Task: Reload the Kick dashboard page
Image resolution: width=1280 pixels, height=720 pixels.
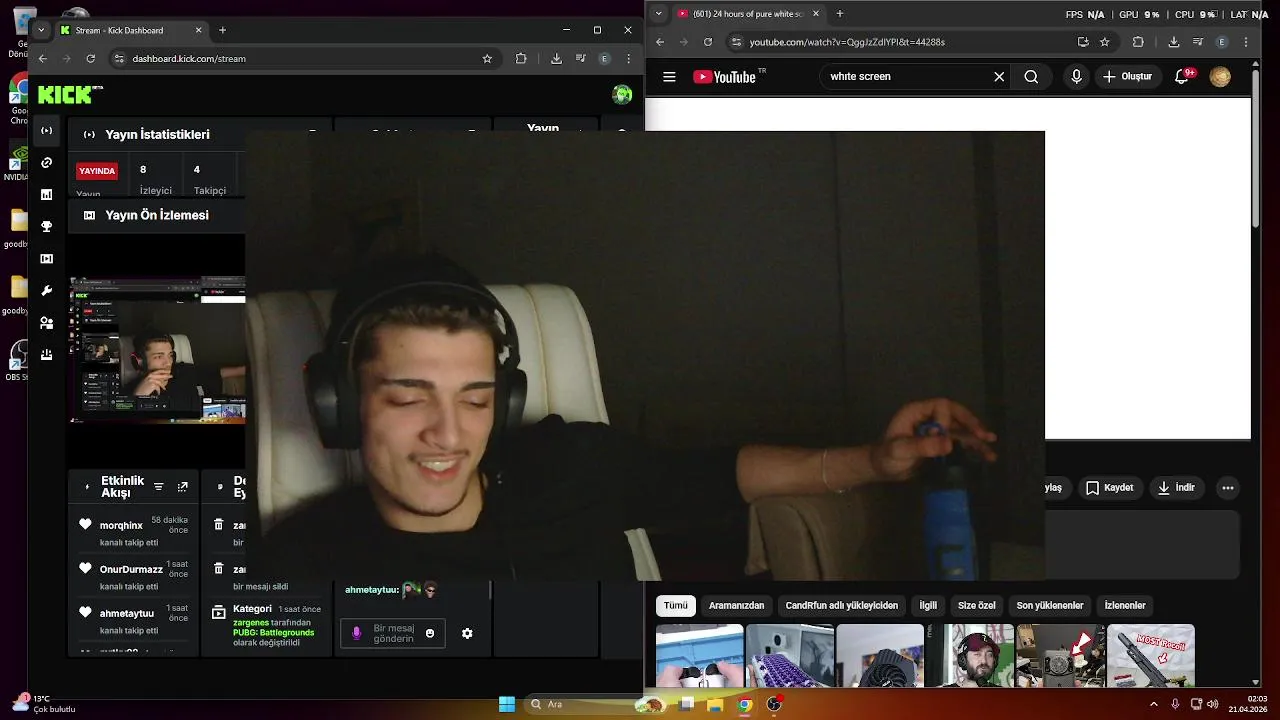Action: 90,59
